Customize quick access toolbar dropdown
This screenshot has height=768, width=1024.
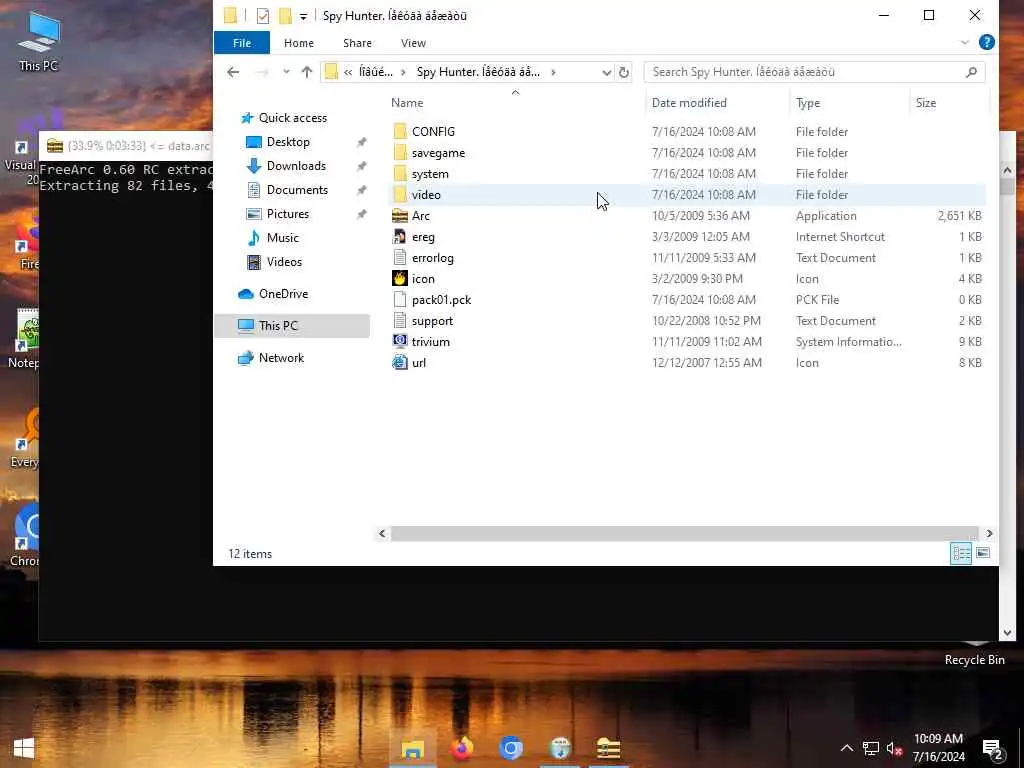pyautogui.click(x=303, y=16)
